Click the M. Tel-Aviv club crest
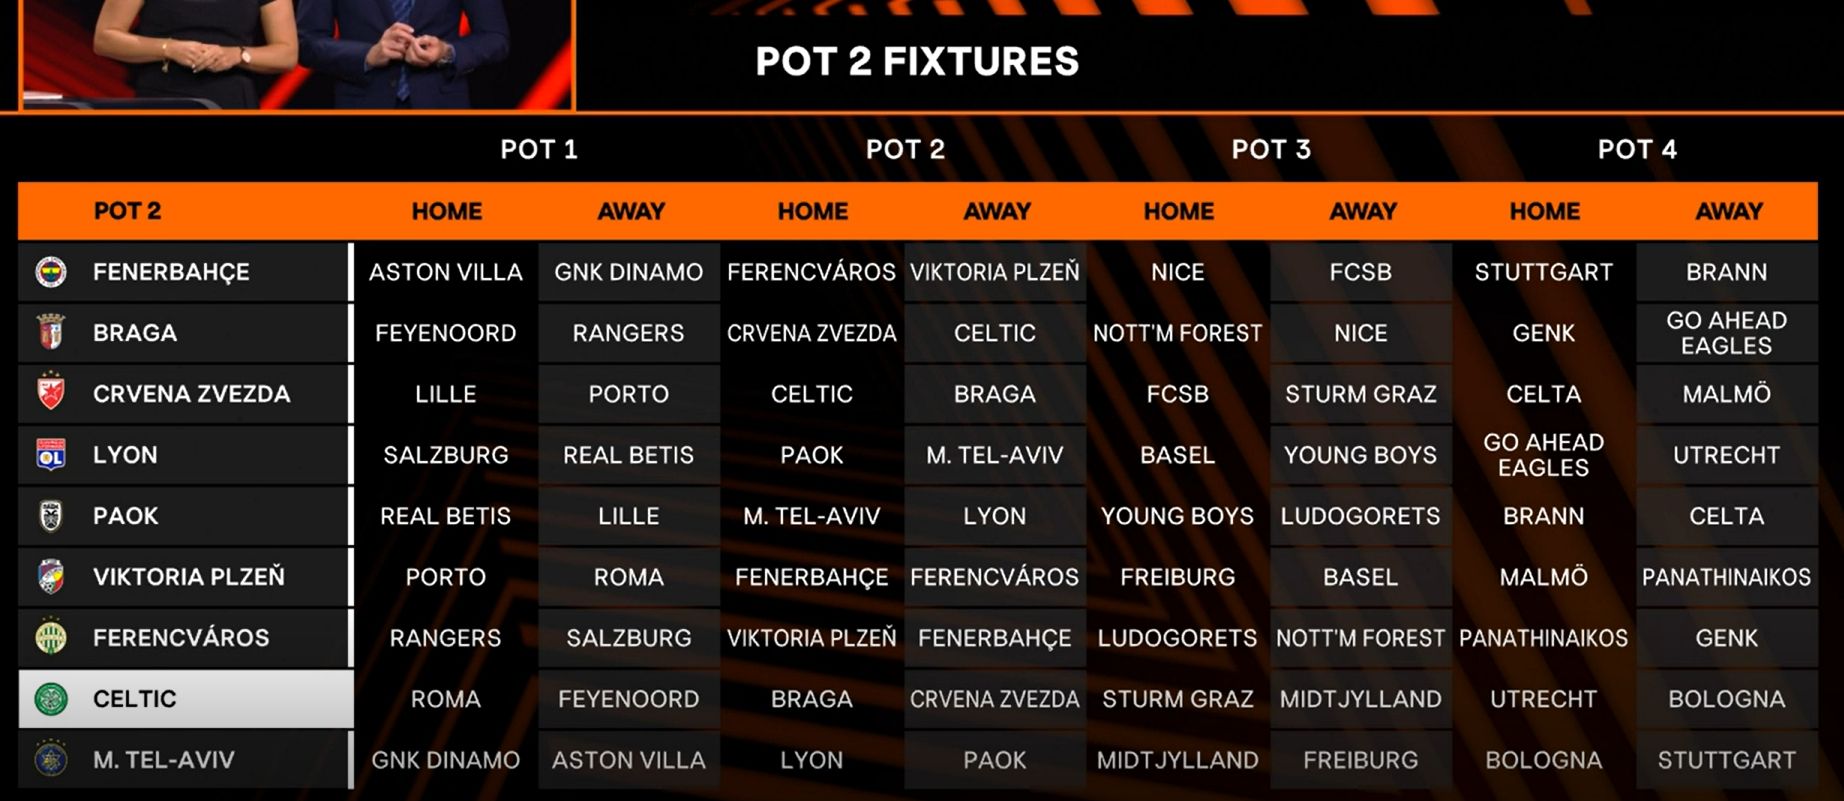The height and width of the screenshot is (801, 1844). click(x=51, y=760)
